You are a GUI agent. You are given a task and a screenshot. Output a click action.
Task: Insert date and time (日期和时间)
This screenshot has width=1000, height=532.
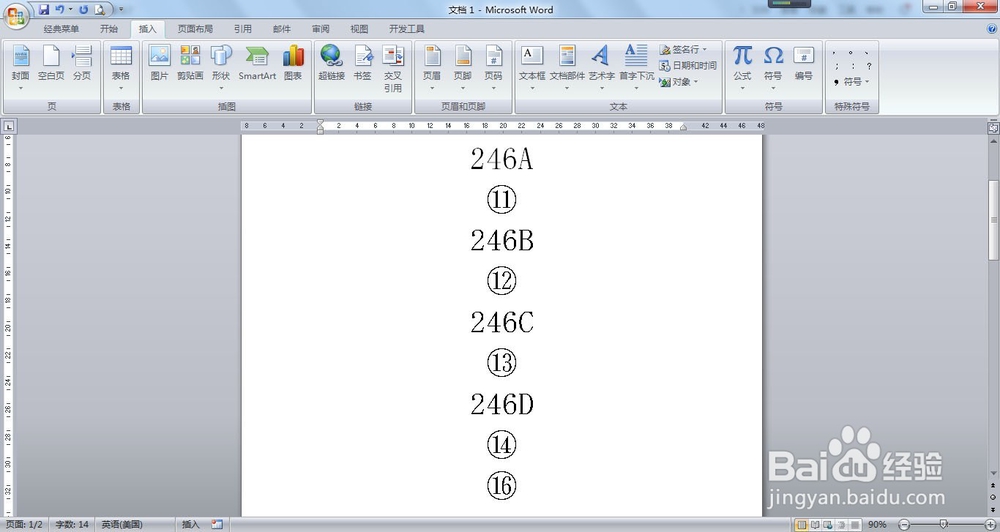[x=688, y=66]
